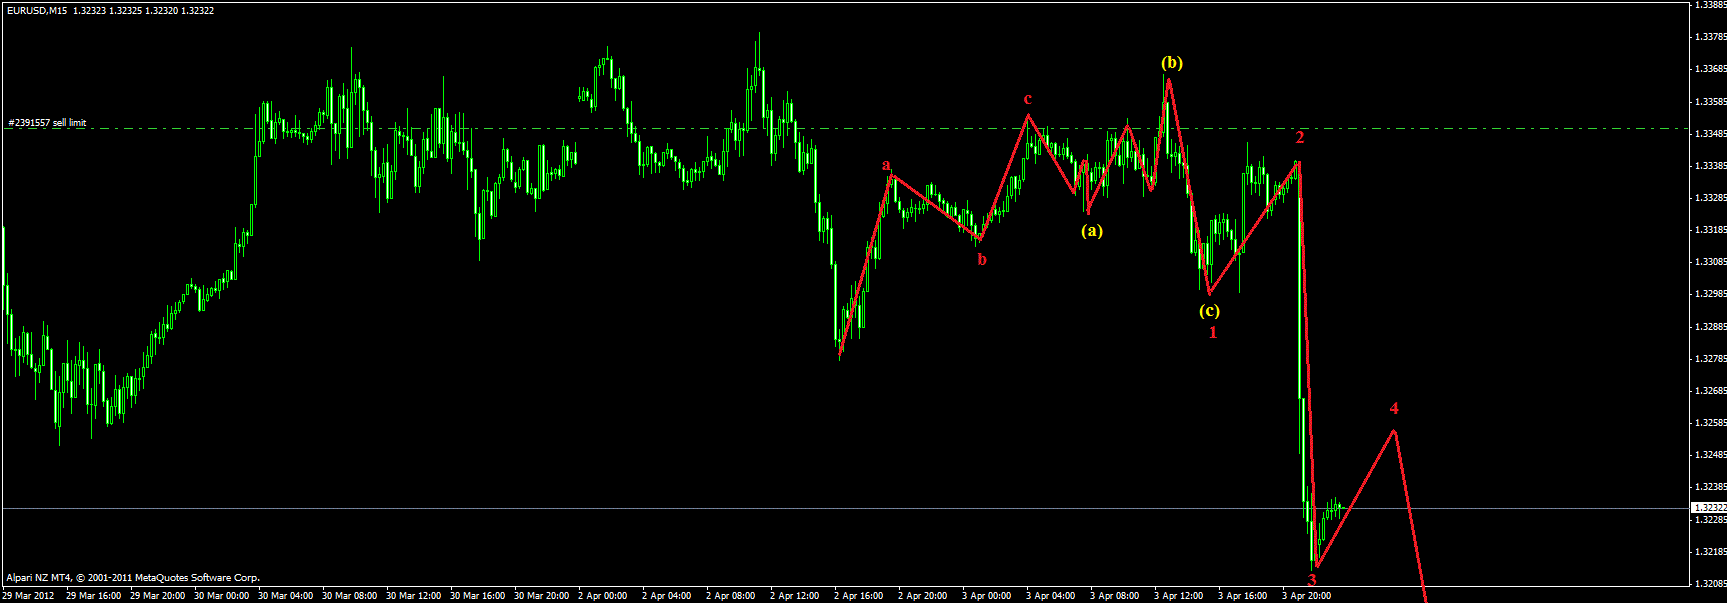Click the '3 Apr 12:00' time axis label
This screenshot has height=603, width=1727.
(1179, 596)
